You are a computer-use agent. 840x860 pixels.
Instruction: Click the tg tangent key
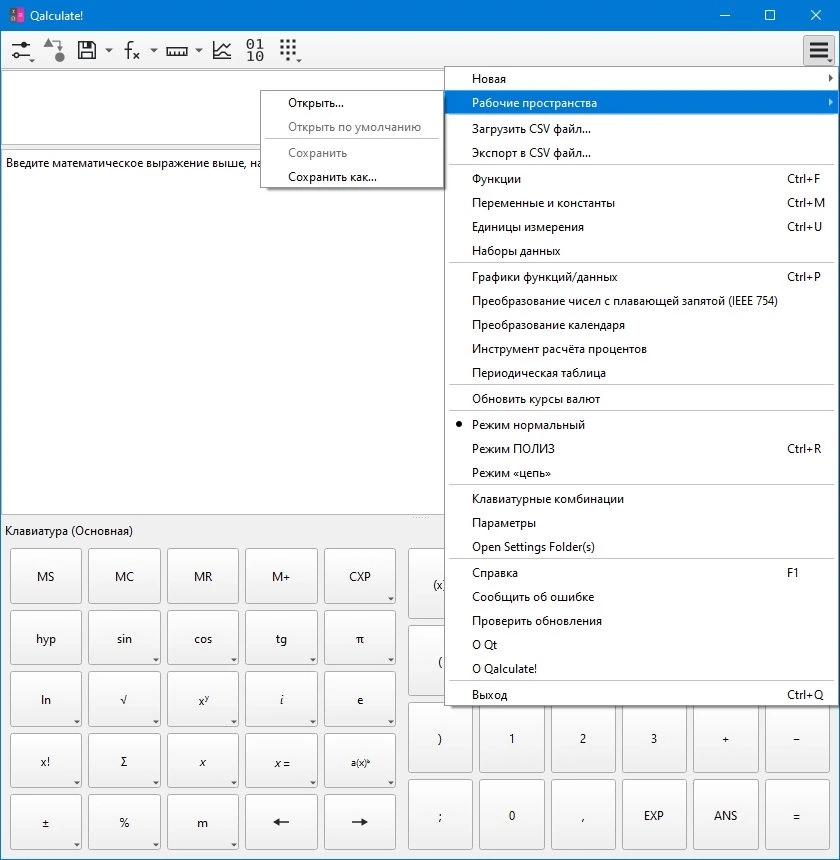coord(281,638)
